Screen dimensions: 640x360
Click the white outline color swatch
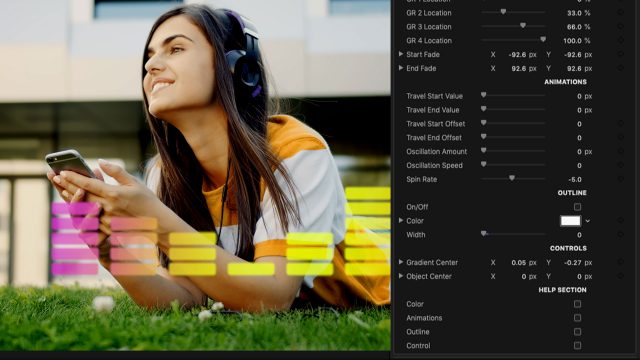[x=571, y=221]
